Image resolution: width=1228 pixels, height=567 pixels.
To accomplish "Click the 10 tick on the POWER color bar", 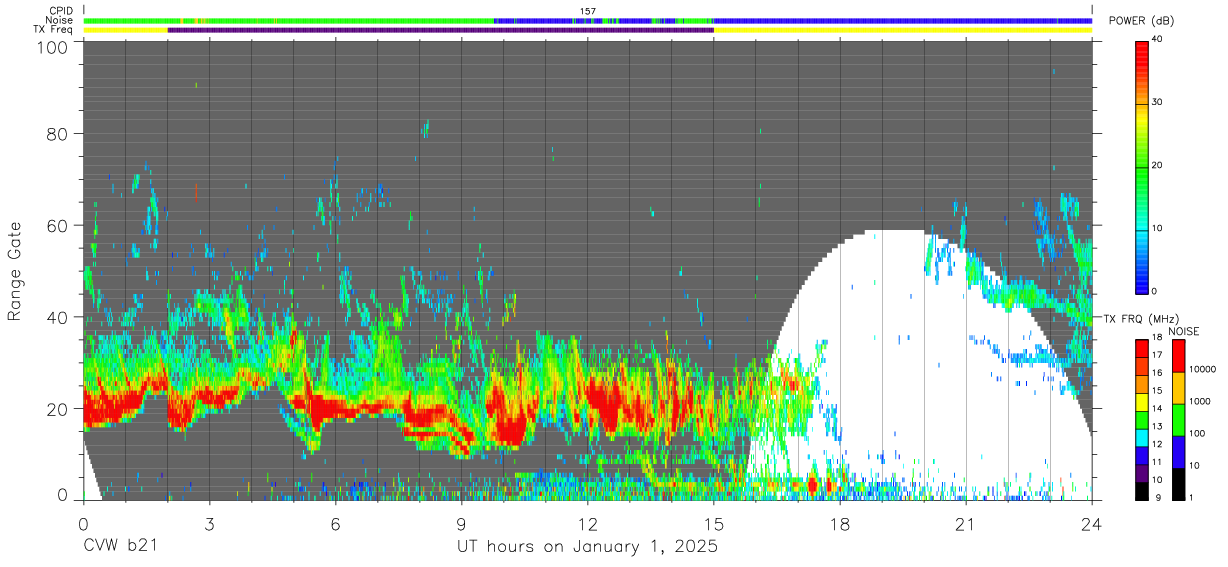I will (1156, 228).
